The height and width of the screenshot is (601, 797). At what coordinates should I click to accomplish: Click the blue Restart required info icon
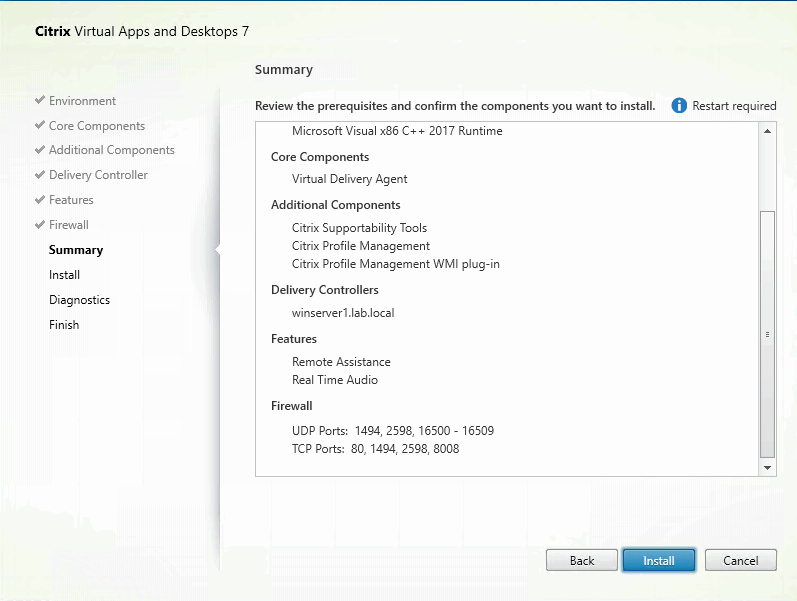(x=679, y=106)
